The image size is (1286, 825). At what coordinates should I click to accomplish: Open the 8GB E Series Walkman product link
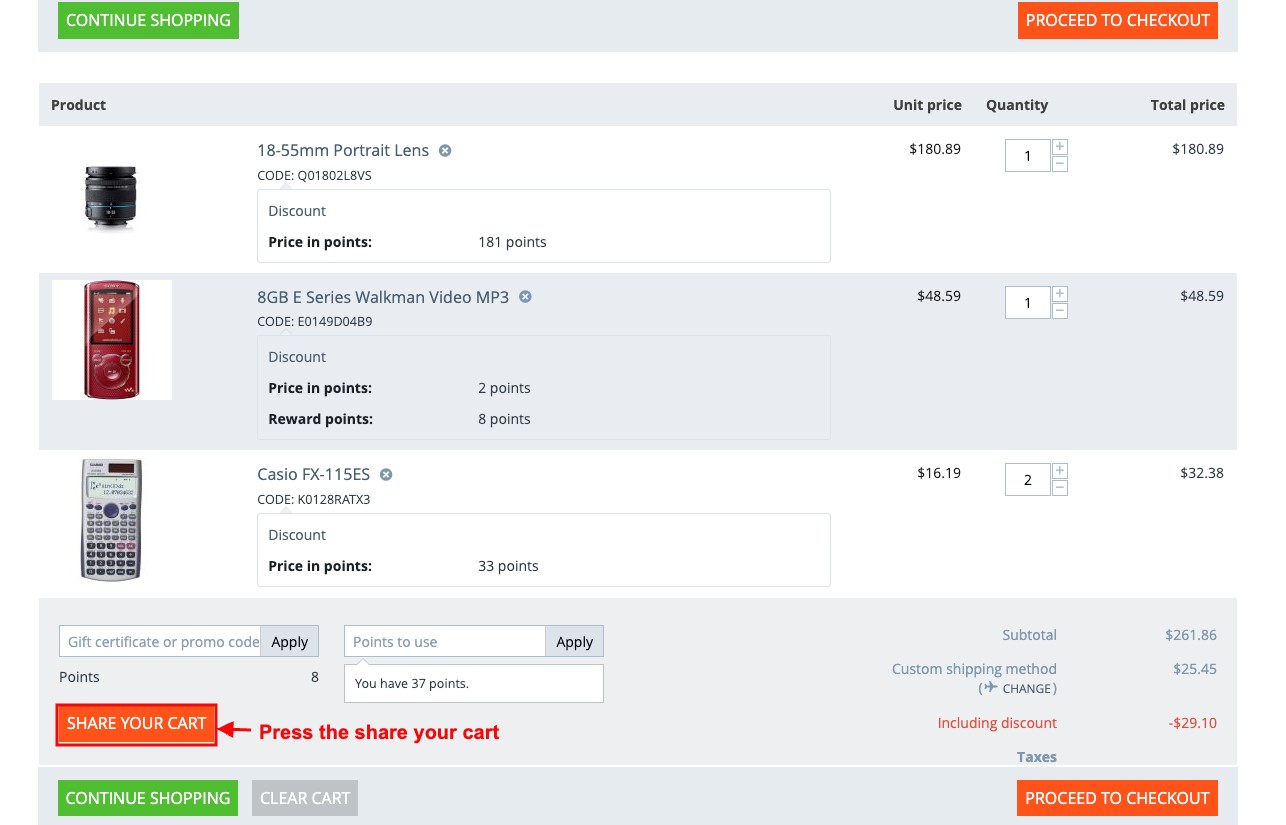383,297
